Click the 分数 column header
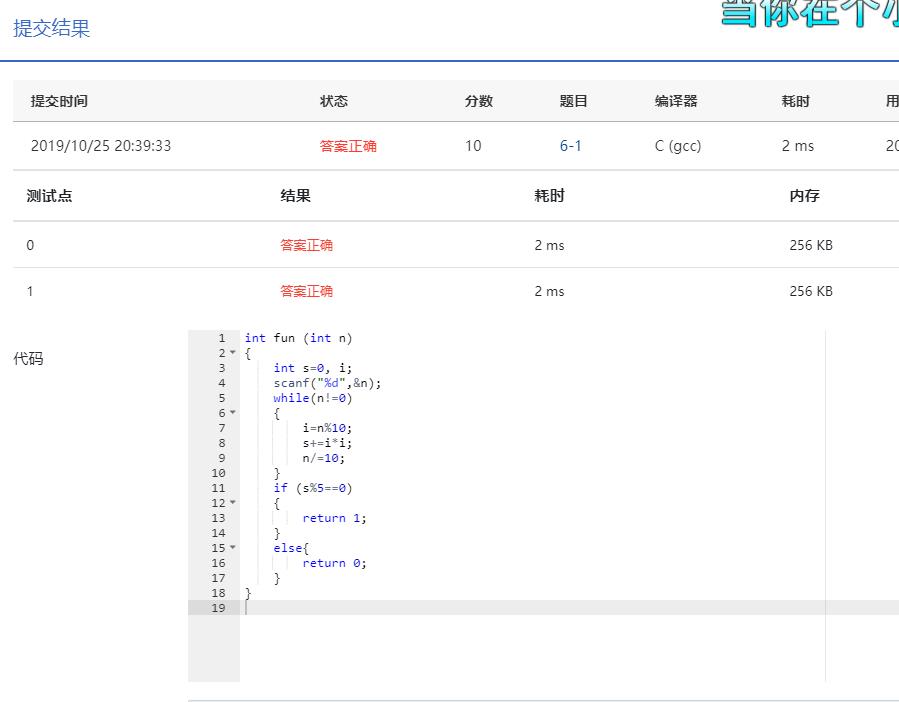This screenshot has height=702, width=899. (x=479, y=101)
